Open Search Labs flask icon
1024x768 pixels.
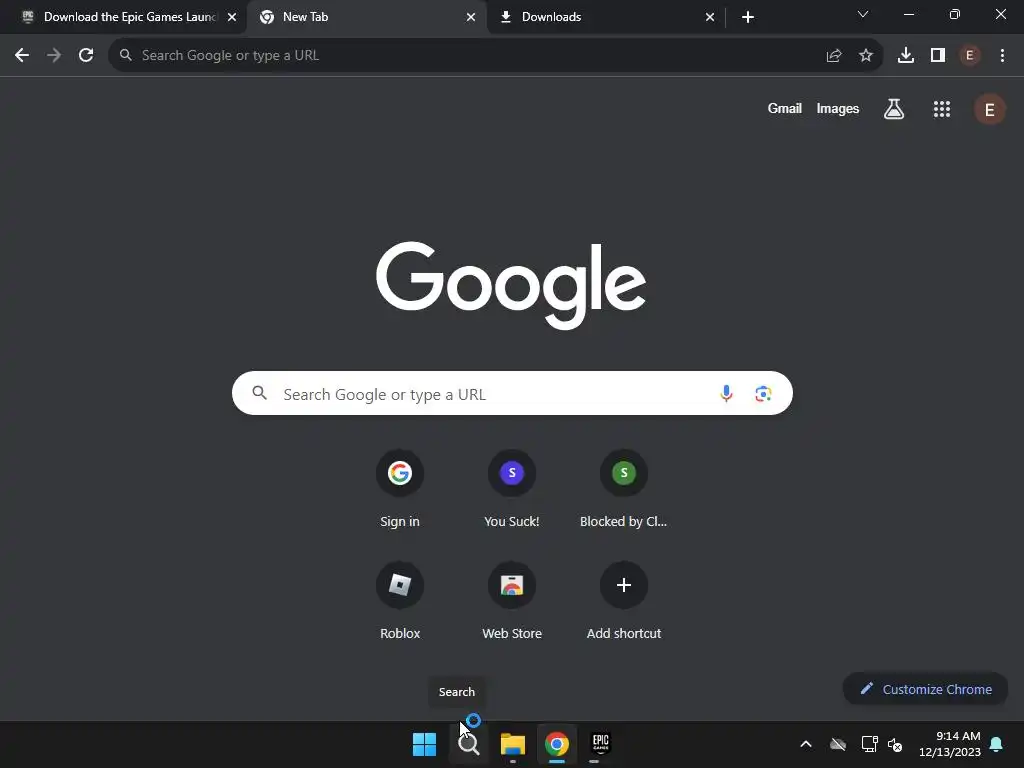pyautogui.click(x=894, y=109)
